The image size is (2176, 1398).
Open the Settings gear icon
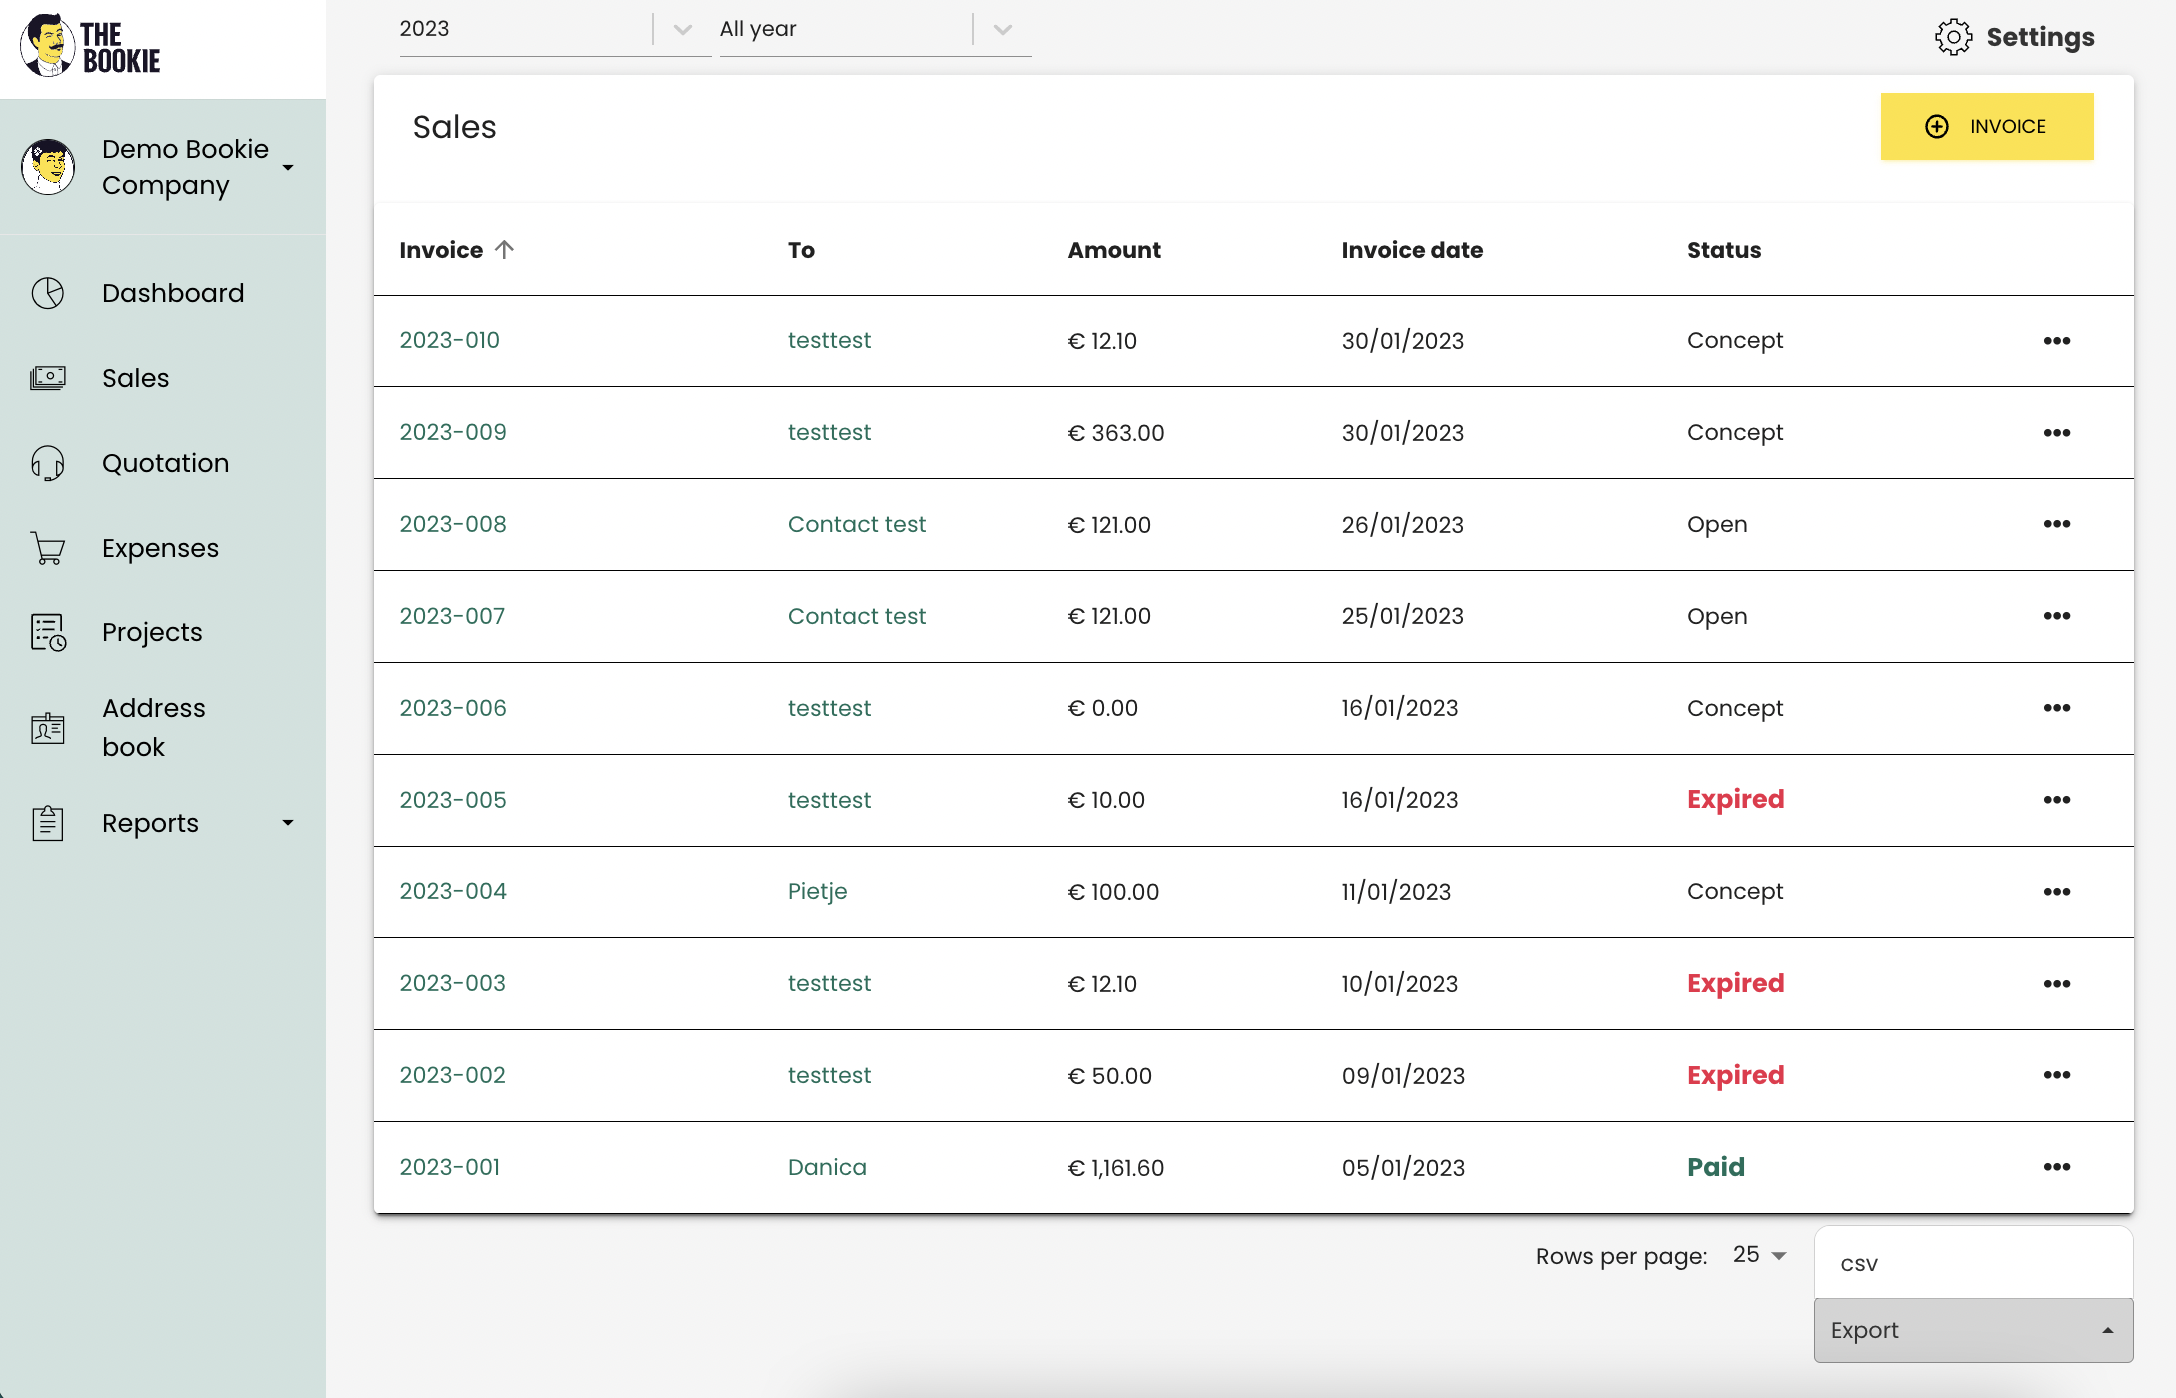1953,37
